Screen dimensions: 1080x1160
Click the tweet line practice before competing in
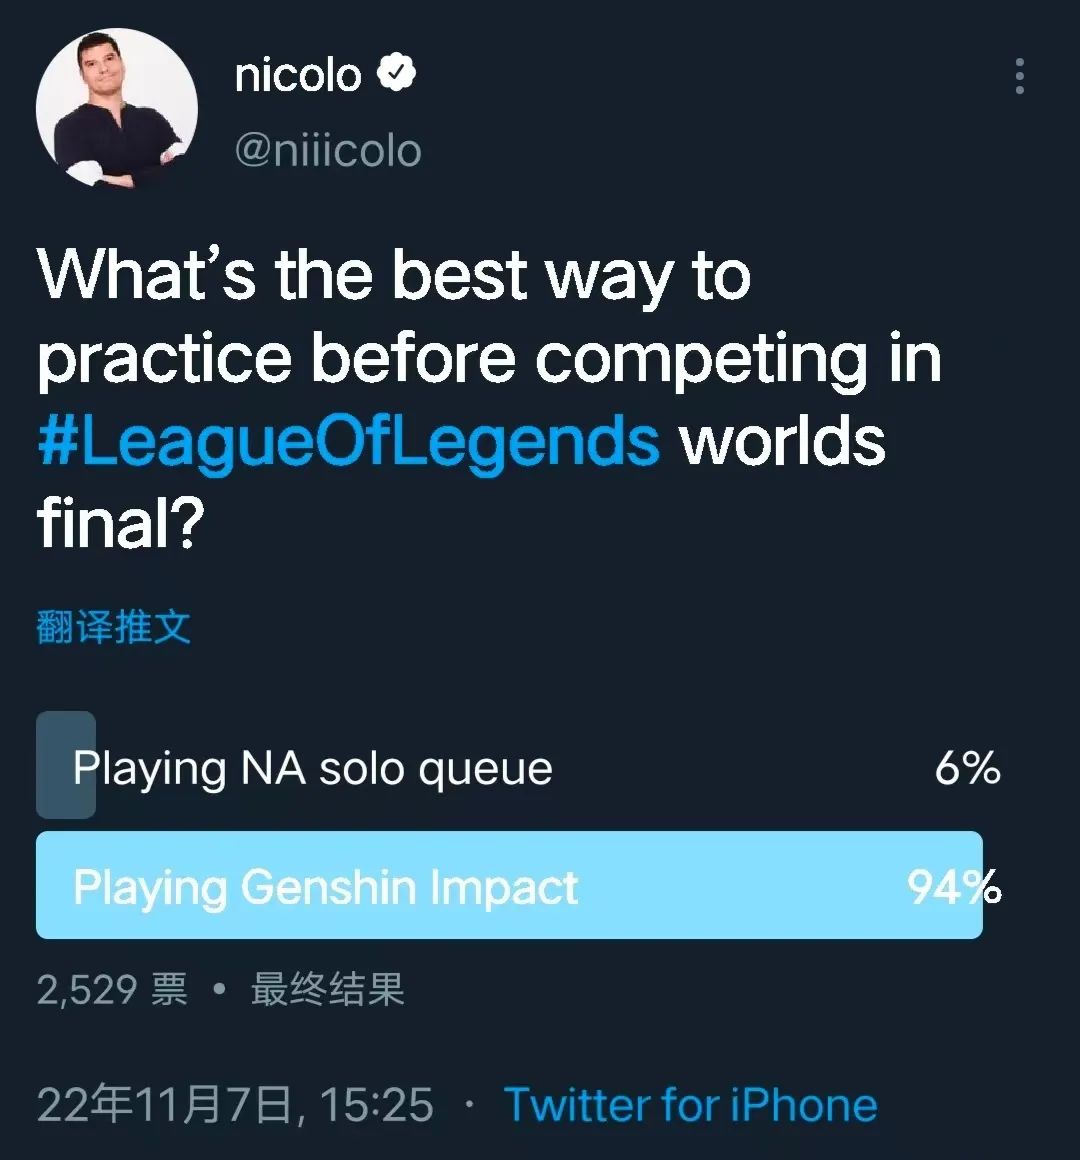click(489, 358)
